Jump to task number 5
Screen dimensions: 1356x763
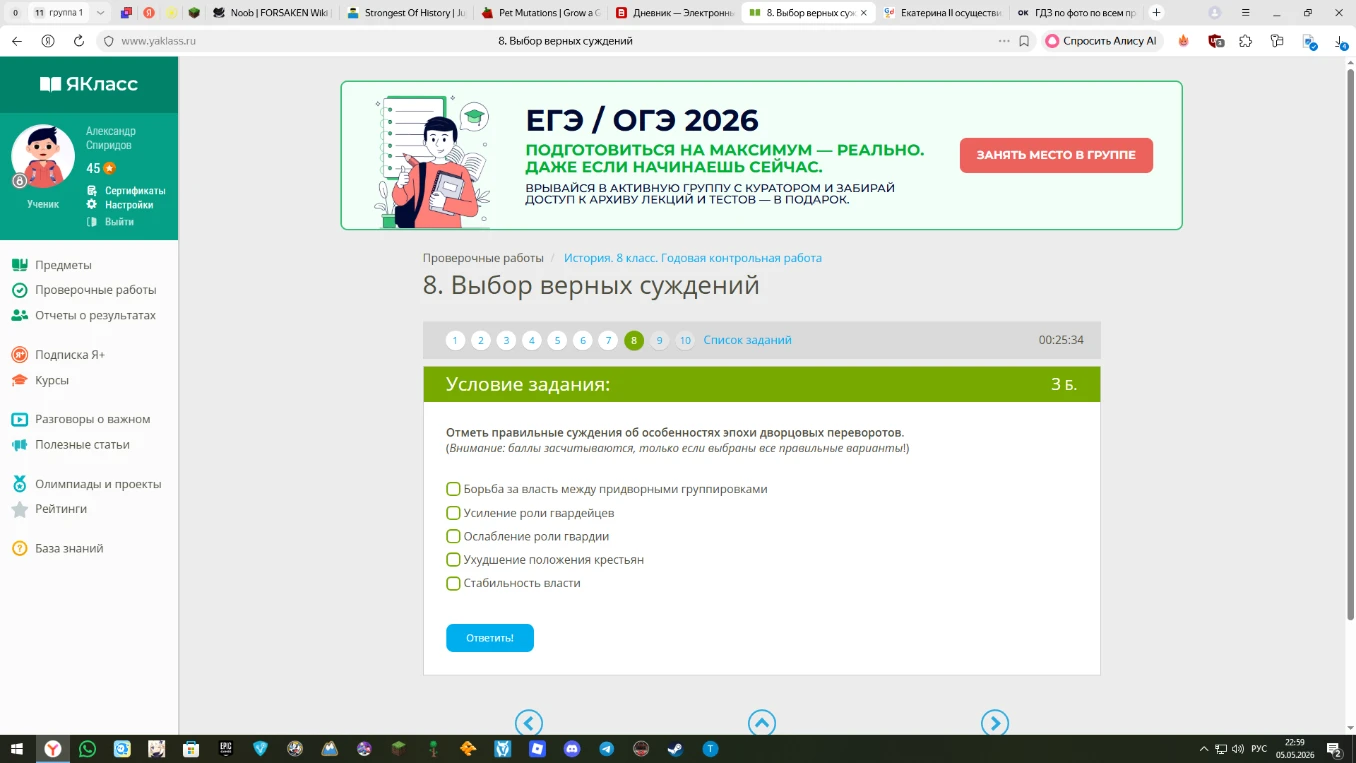click(557, 340)
